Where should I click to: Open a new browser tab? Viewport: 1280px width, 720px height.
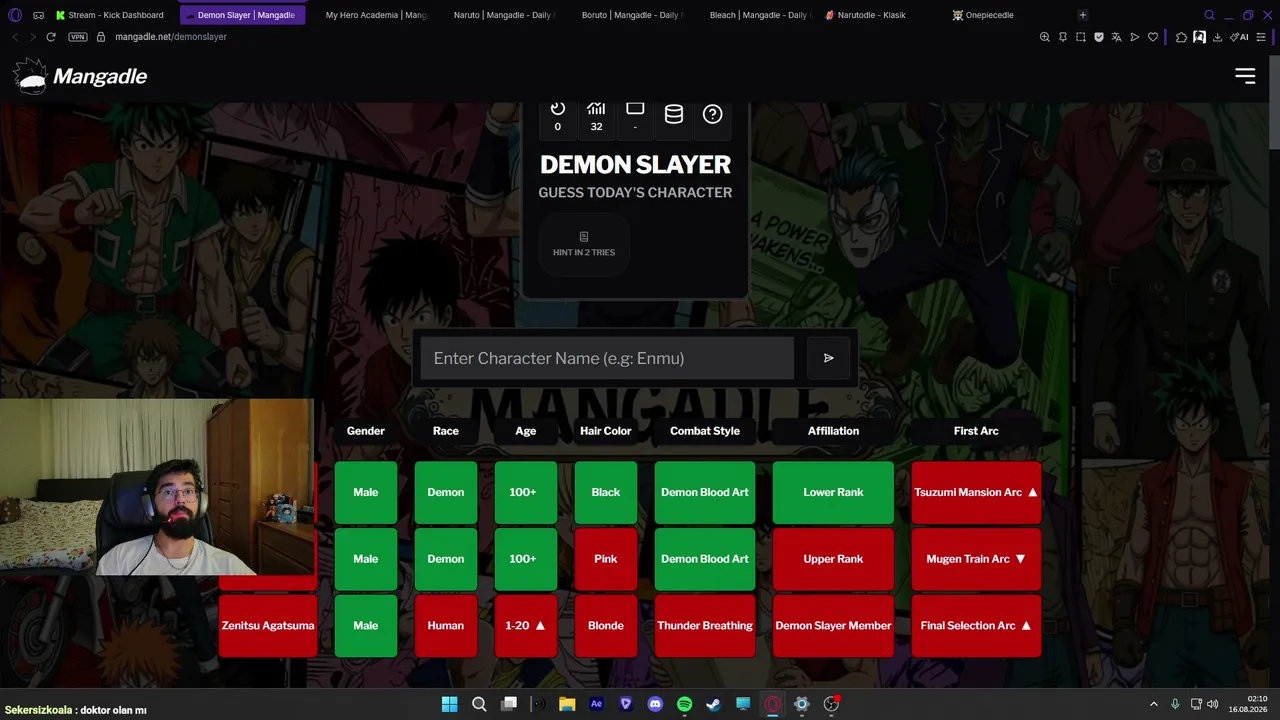click(1083, 15)
